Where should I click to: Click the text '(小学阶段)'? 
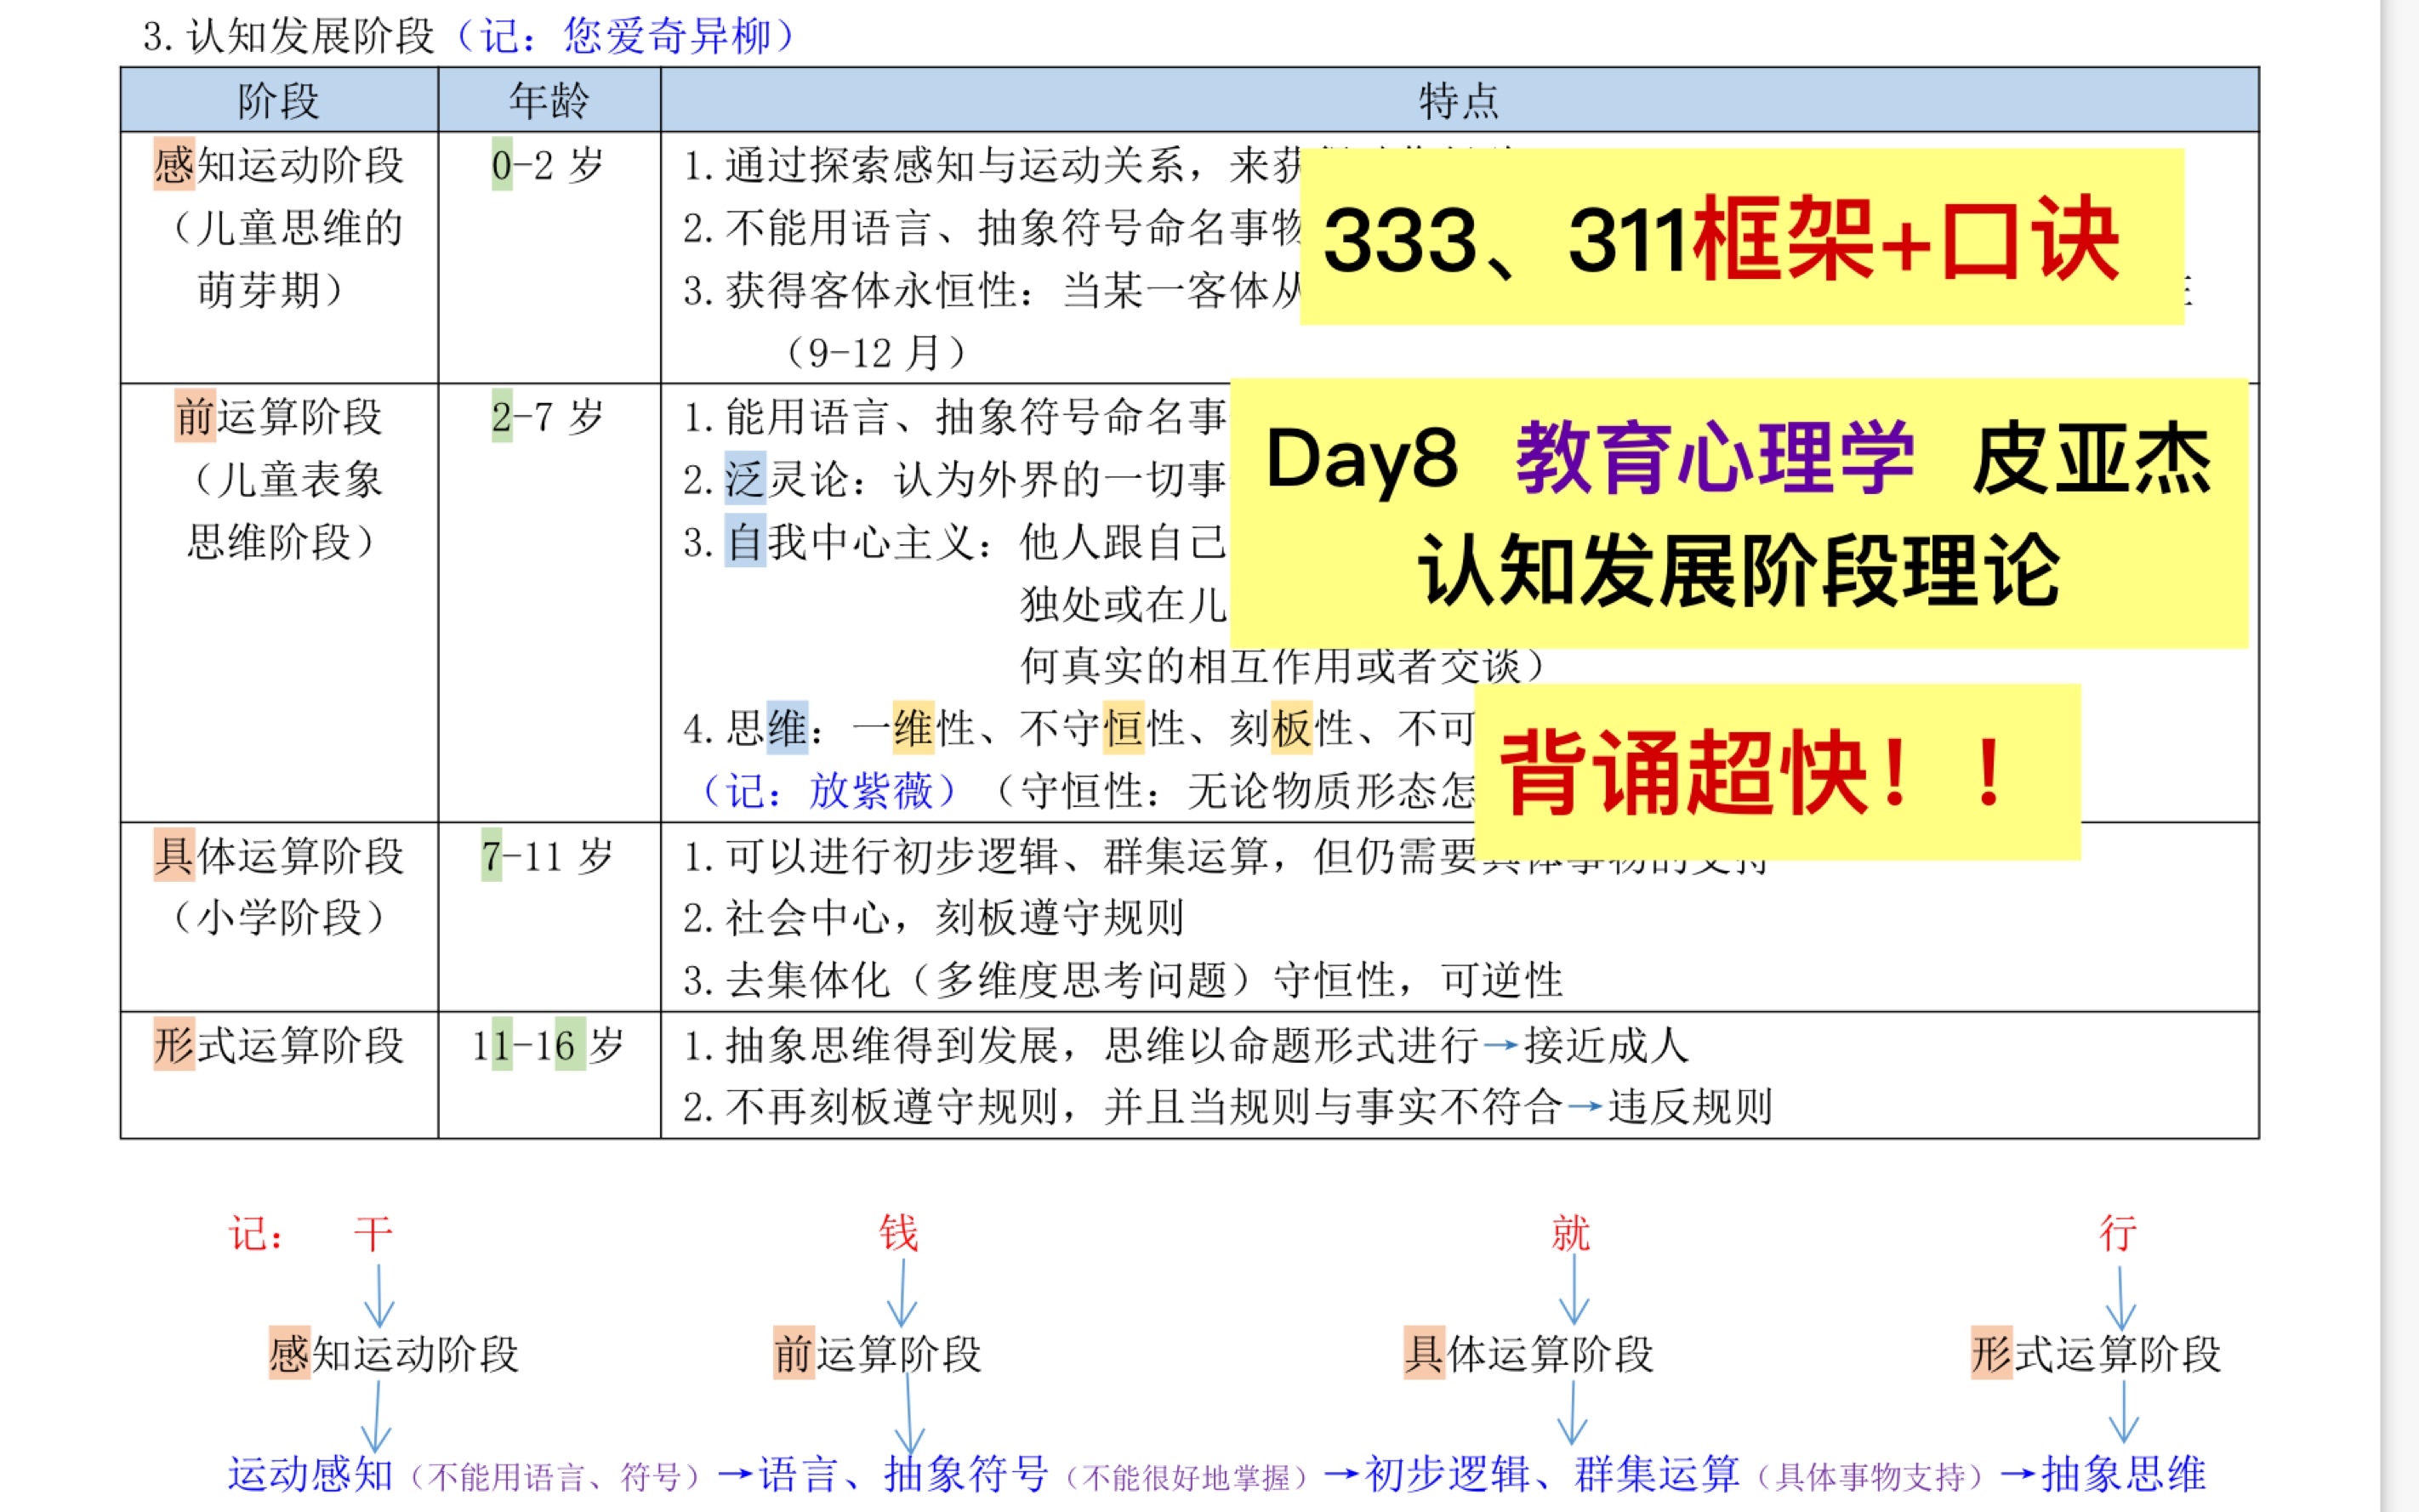(x=278, y=917)
